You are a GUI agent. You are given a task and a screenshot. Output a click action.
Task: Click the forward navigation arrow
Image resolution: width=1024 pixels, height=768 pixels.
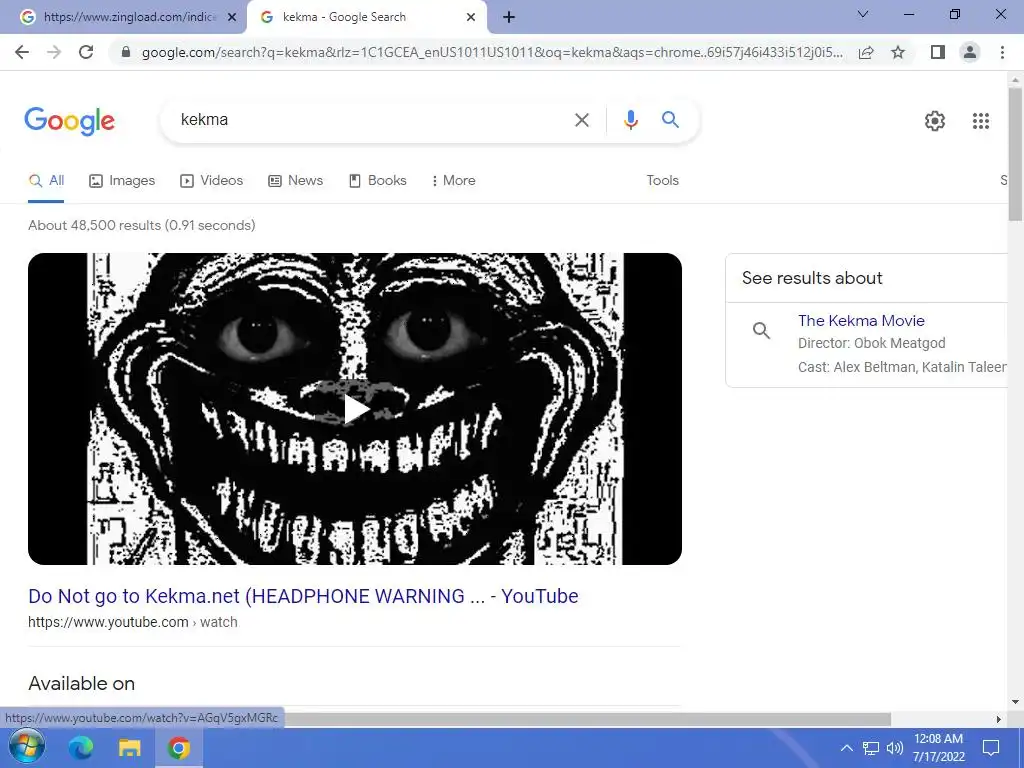[54, 52]
